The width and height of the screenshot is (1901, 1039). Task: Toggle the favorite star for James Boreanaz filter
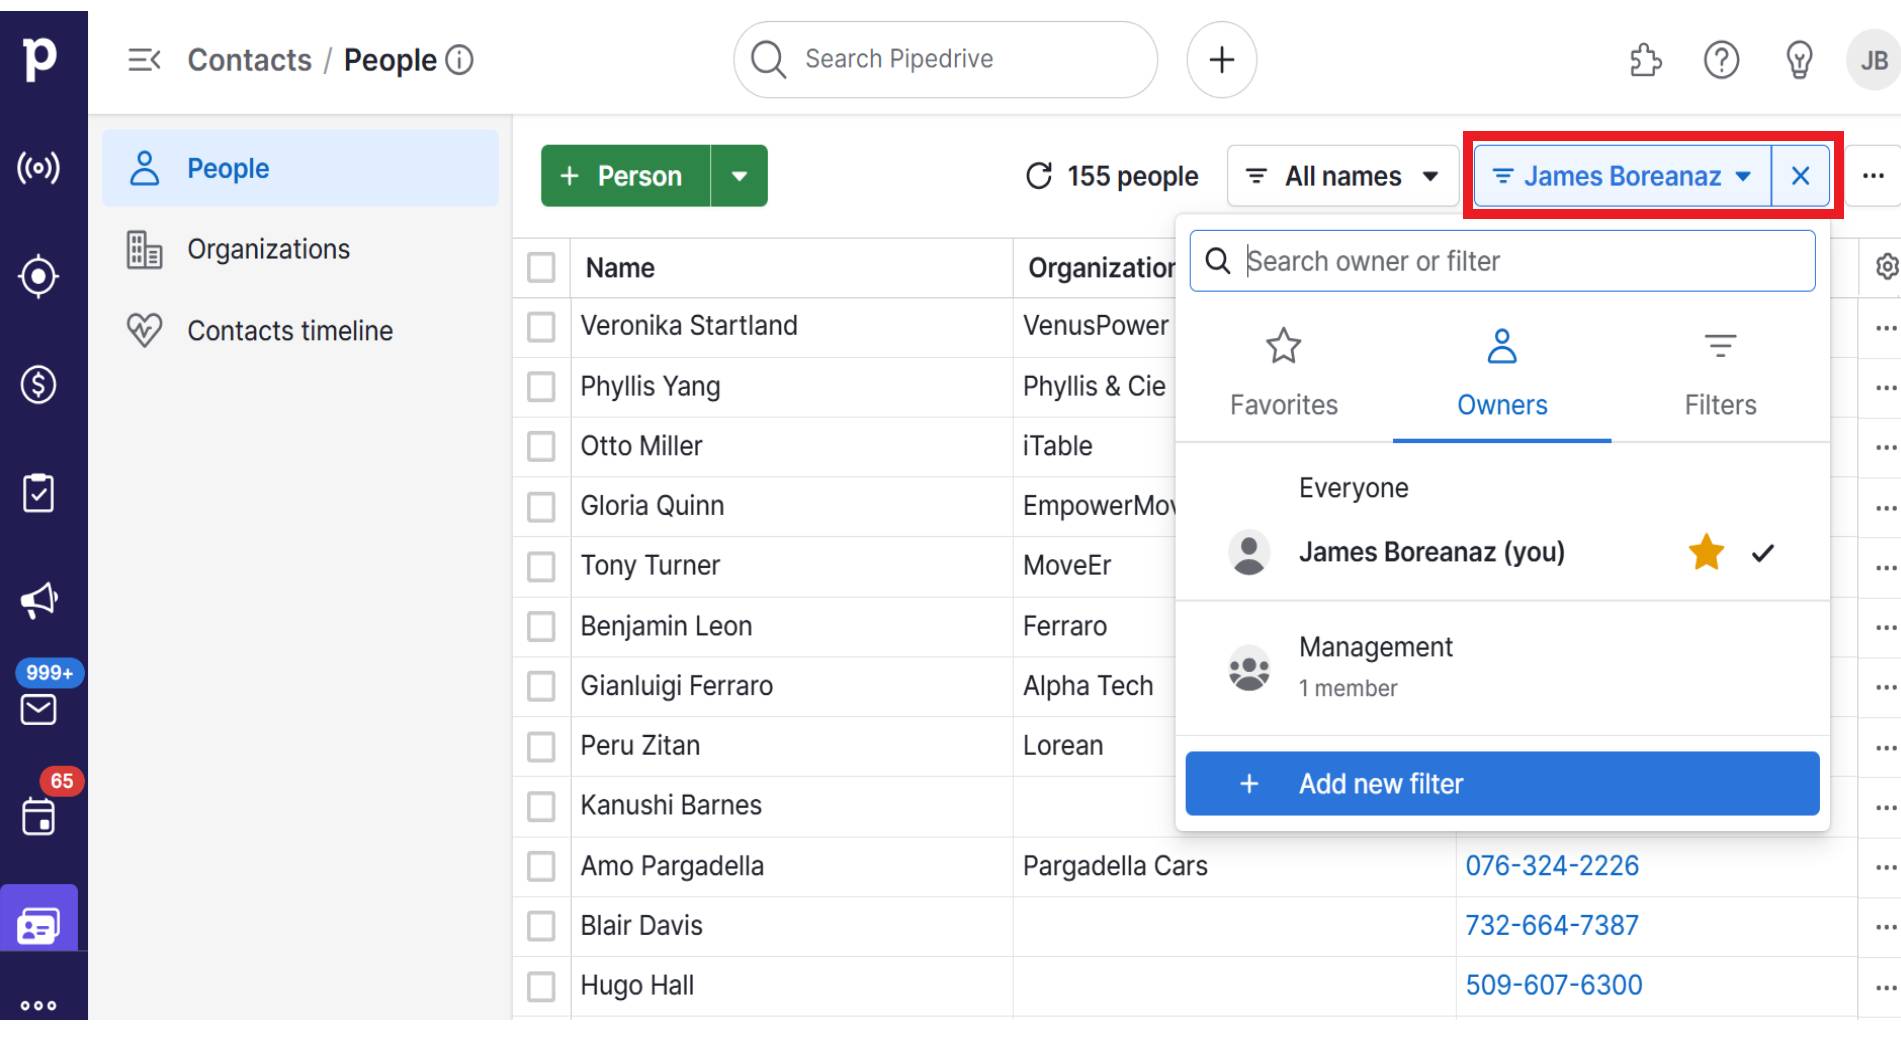[1706, 552]
